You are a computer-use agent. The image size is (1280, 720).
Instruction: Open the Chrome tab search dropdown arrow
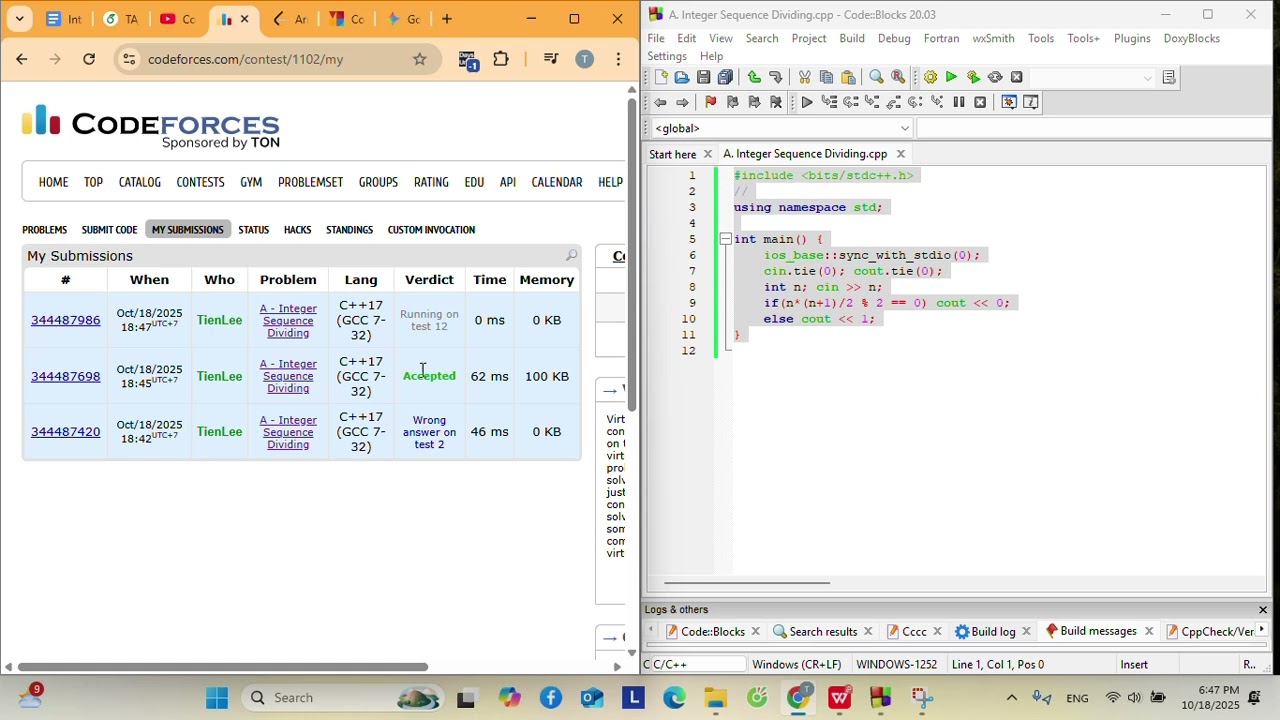(x=19, y=19)
